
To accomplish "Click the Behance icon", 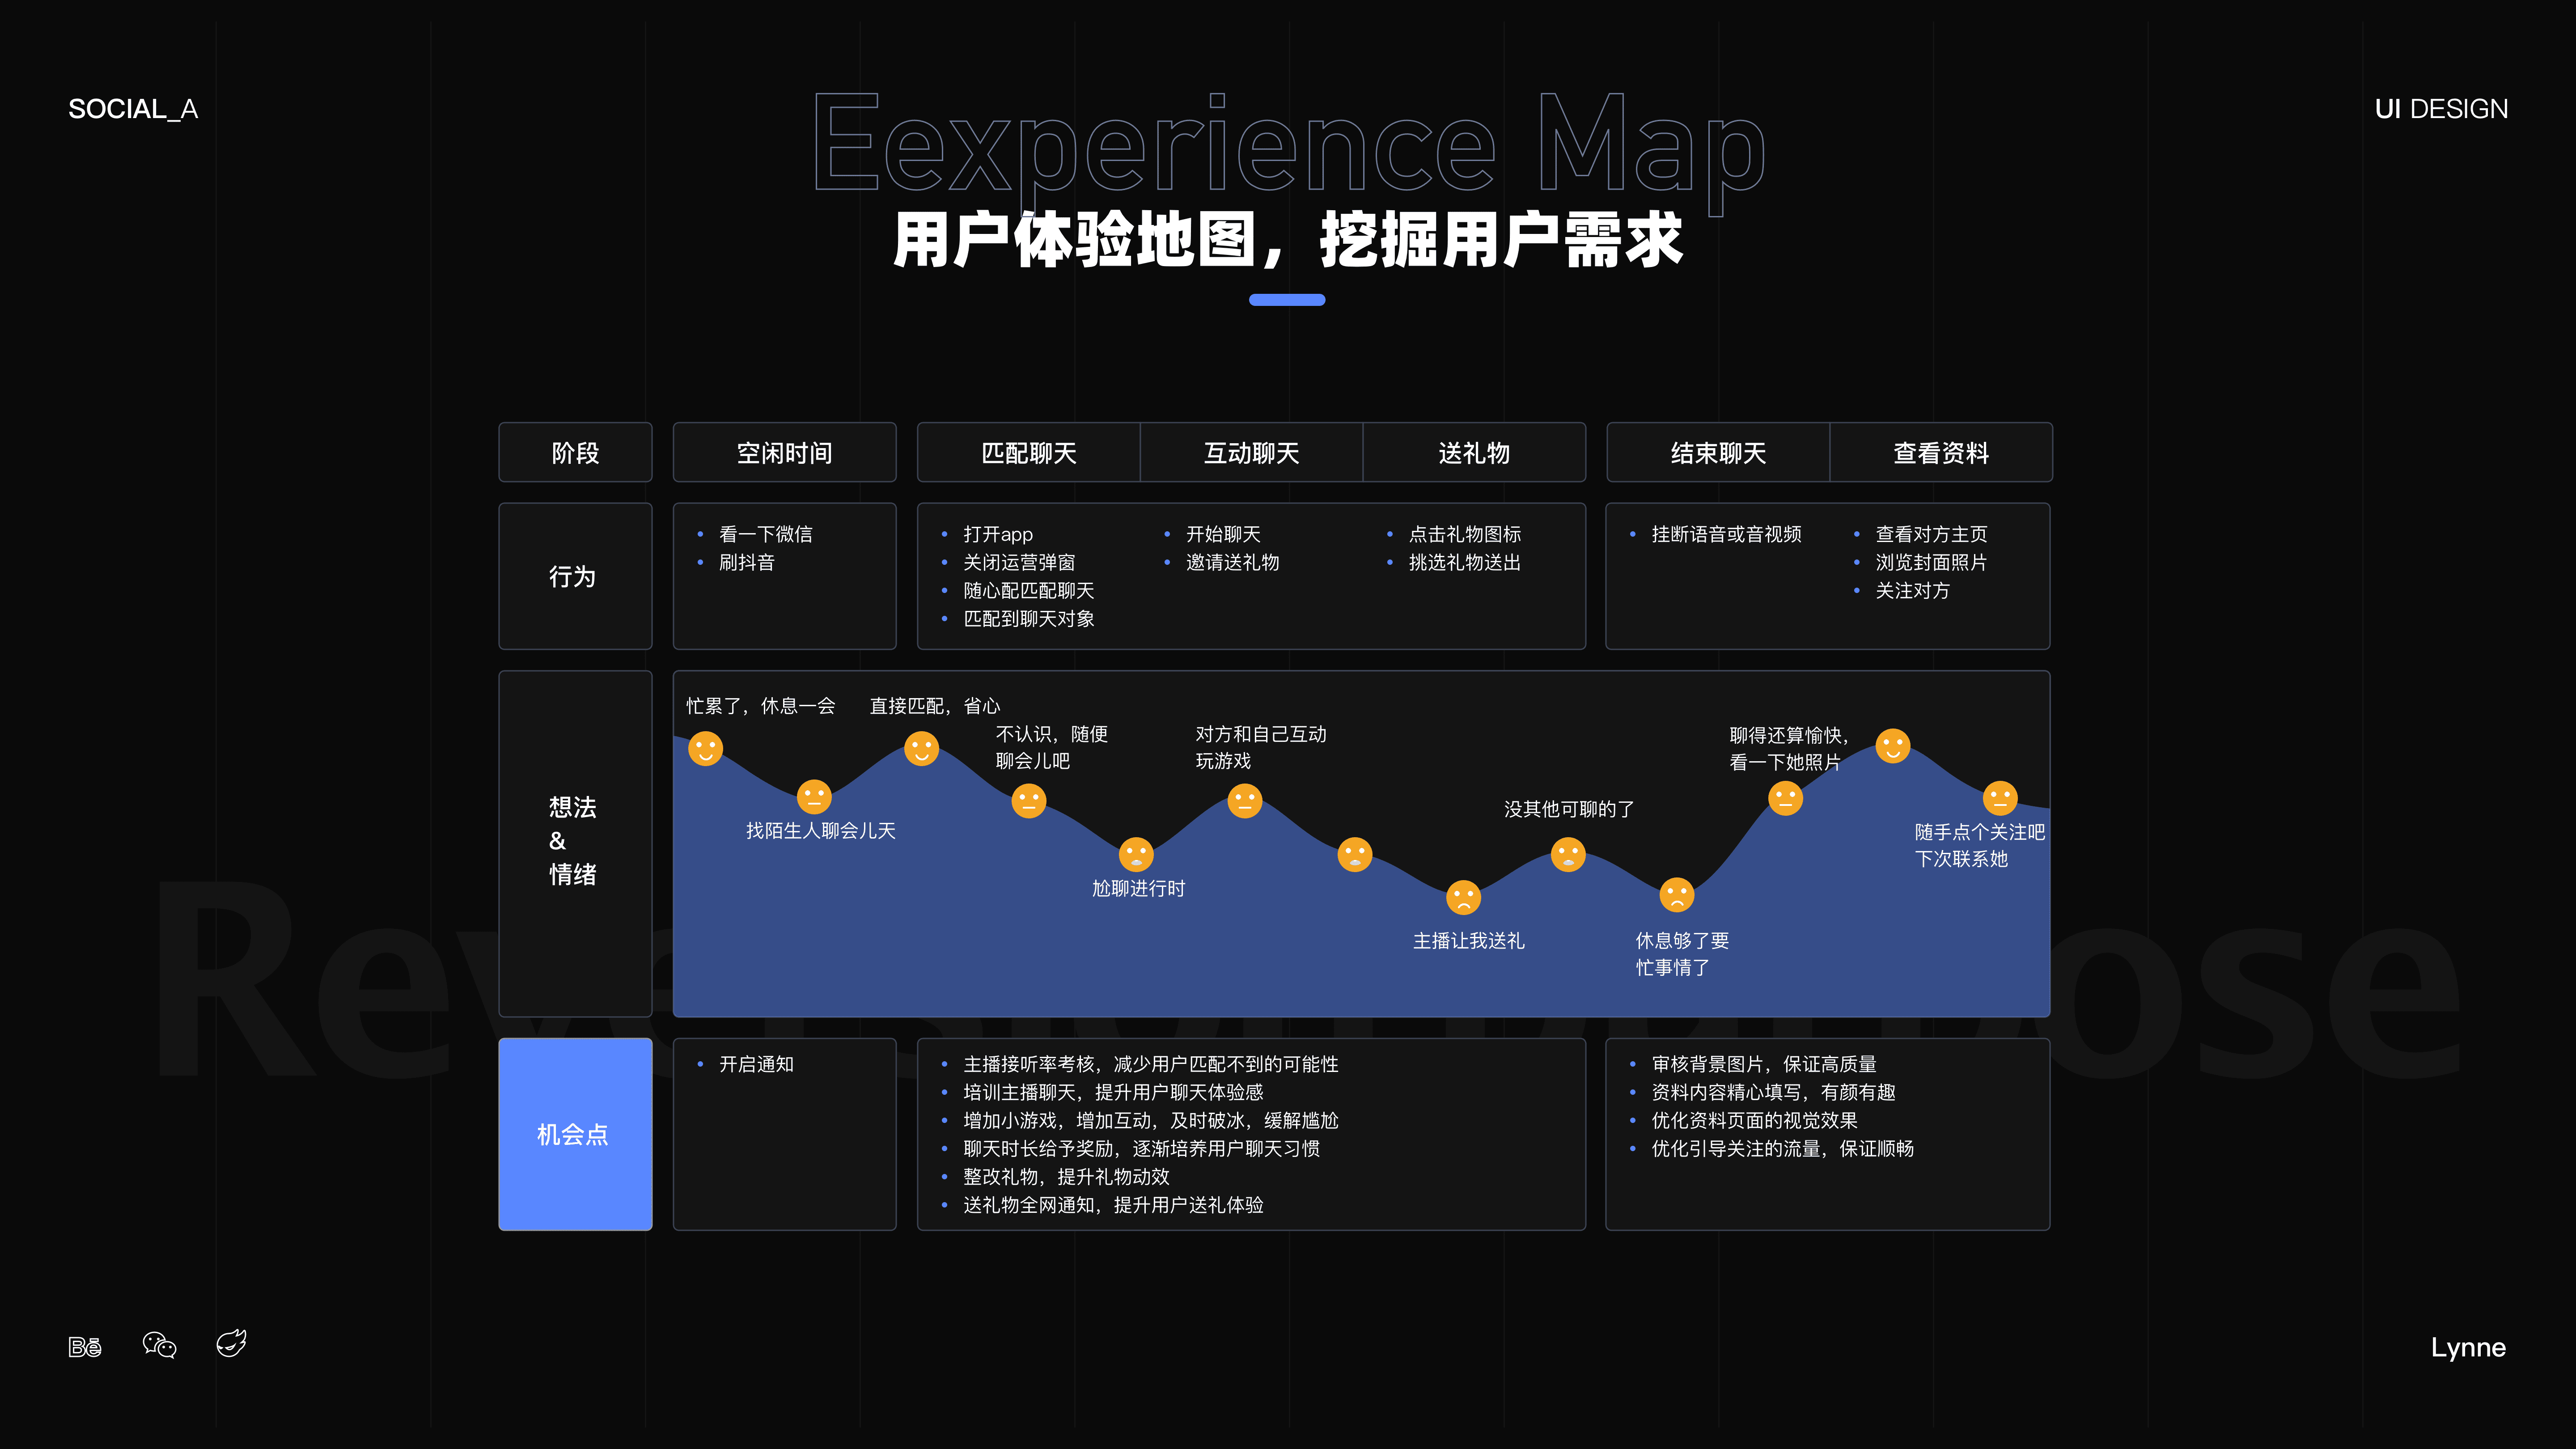I will pyautogui.click(x=85, y=1347).
